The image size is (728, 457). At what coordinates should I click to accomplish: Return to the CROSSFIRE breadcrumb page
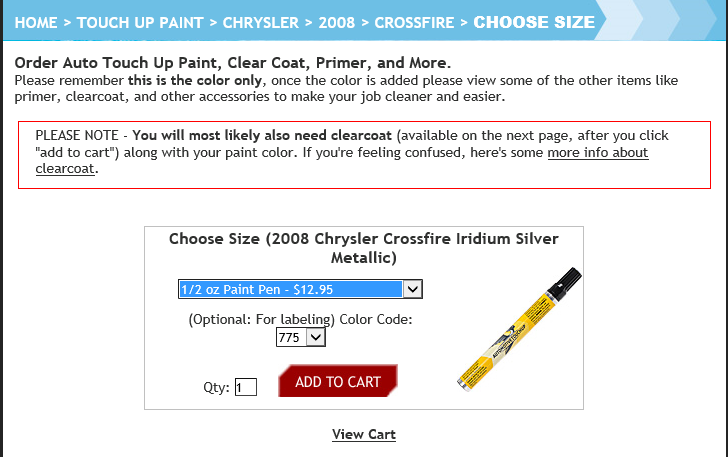[x=414, y=21]
